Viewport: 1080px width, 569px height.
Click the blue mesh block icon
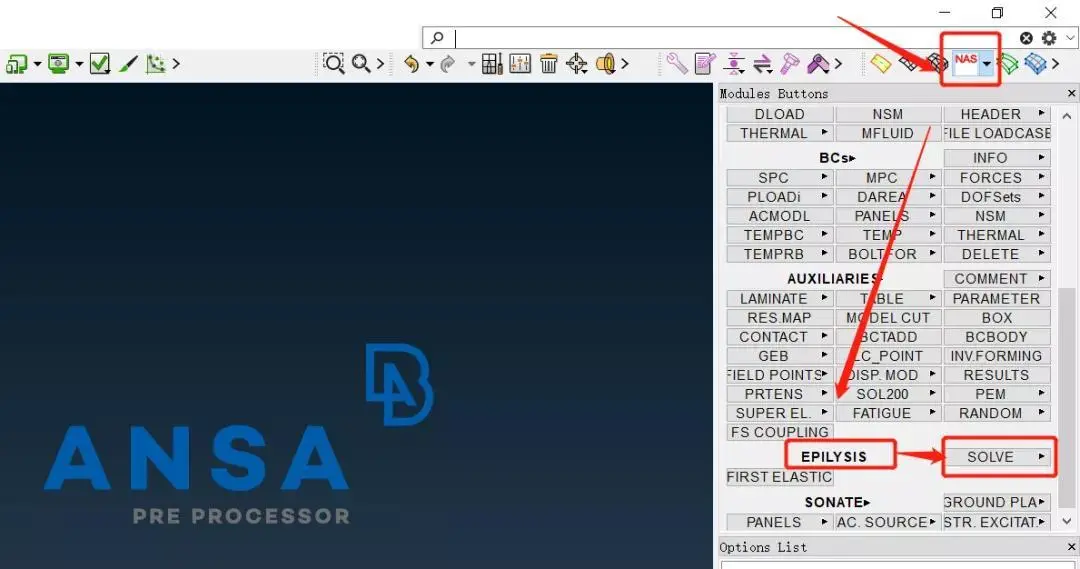(x=1035, y=64)
